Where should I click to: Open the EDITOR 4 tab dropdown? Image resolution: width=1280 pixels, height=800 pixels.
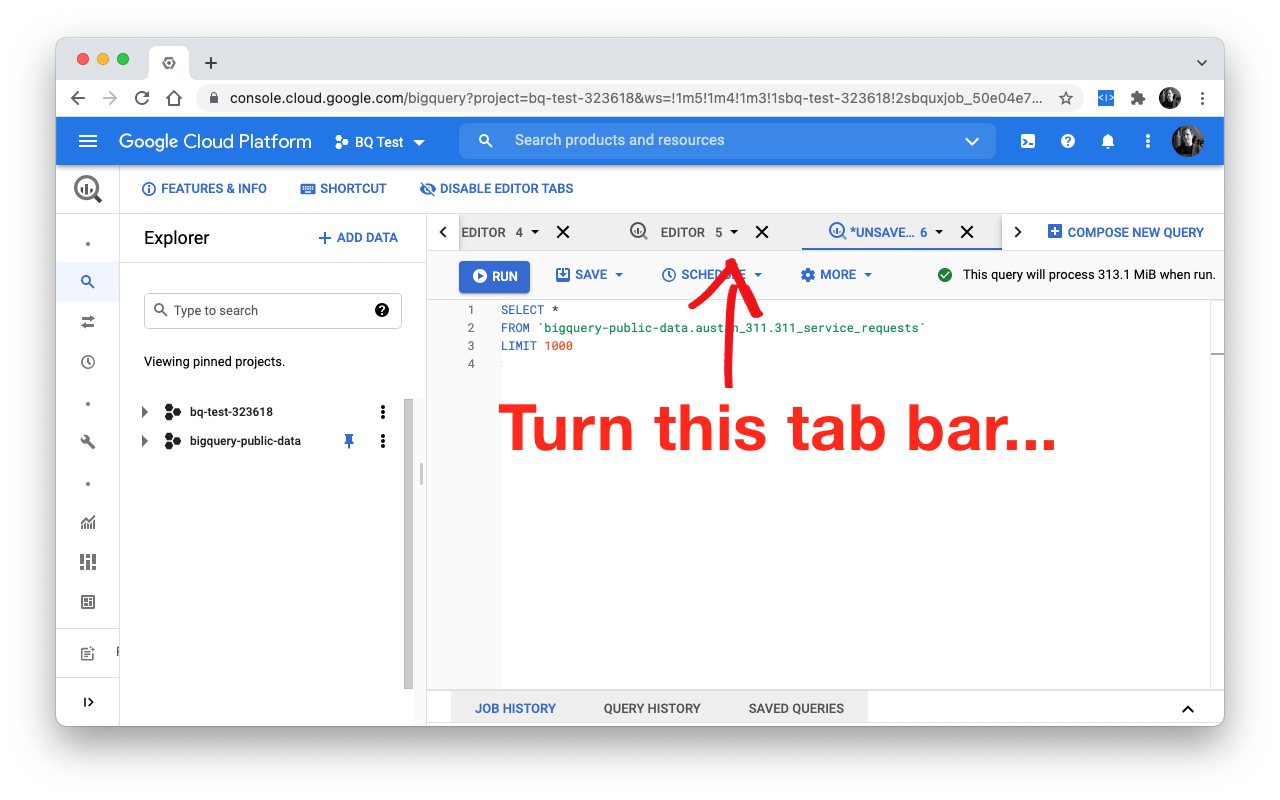coord(535,232)
